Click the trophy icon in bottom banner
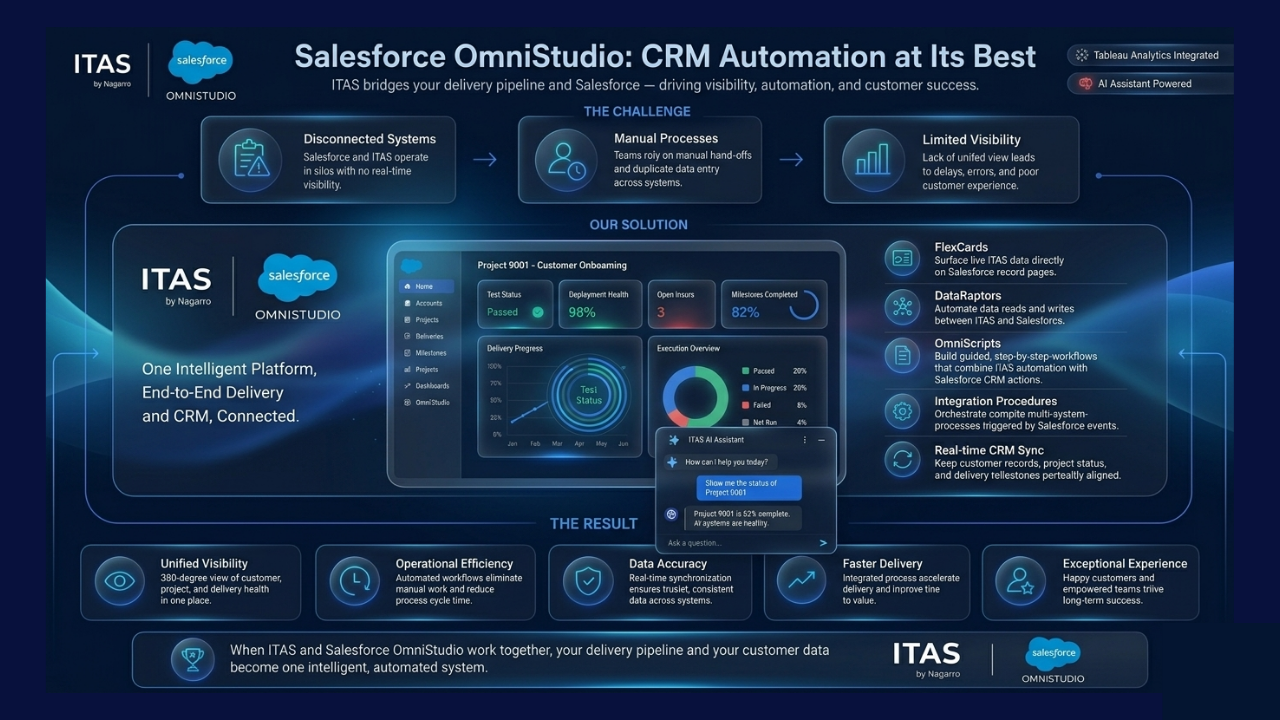Screen dimensions: 1280x720 pyautogui.click(x=192, y=659)
